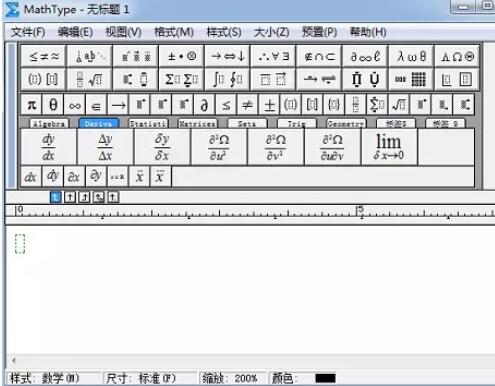Viewport: 495px width, 386px height.
Task: Select center-justified tab stop
Action: coord(70,197)
